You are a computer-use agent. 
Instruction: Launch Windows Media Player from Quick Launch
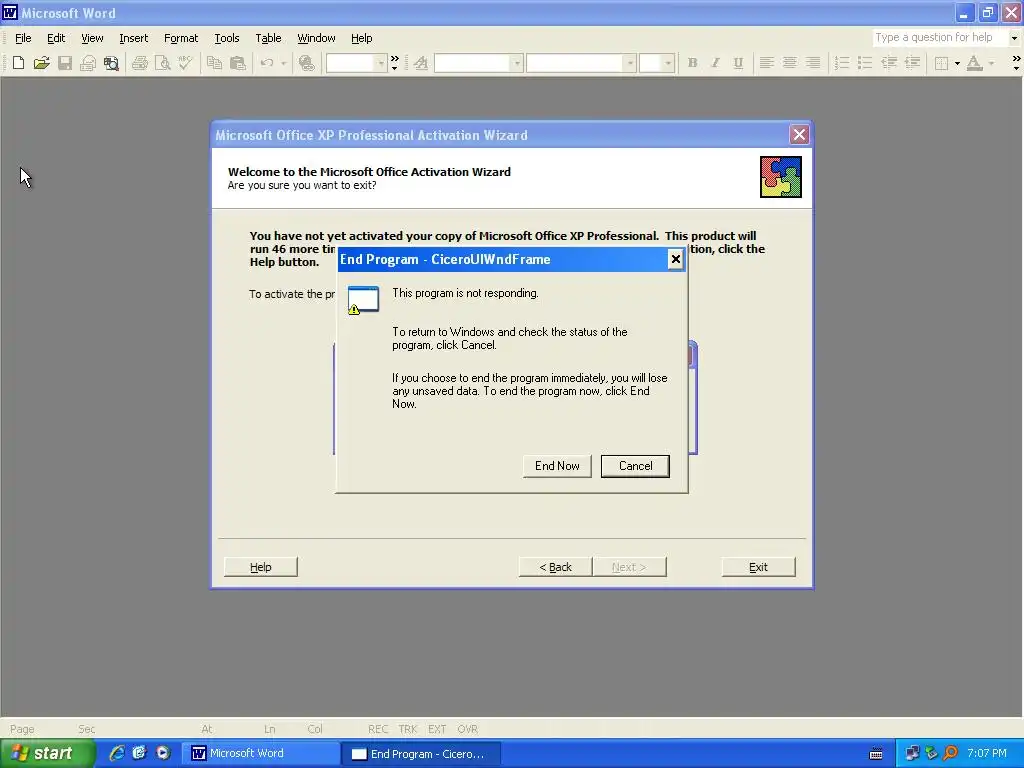click(163, 753)
